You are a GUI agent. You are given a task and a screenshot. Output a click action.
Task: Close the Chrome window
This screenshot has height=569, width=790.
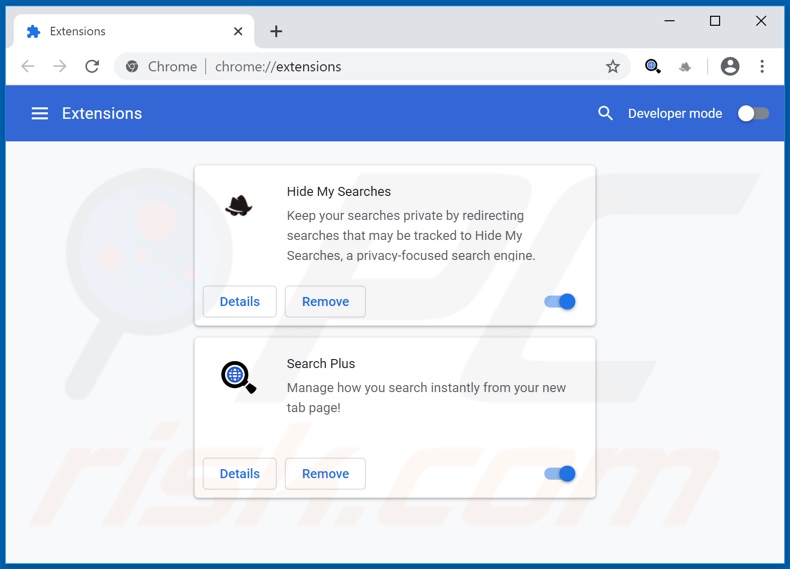point(761,21)
